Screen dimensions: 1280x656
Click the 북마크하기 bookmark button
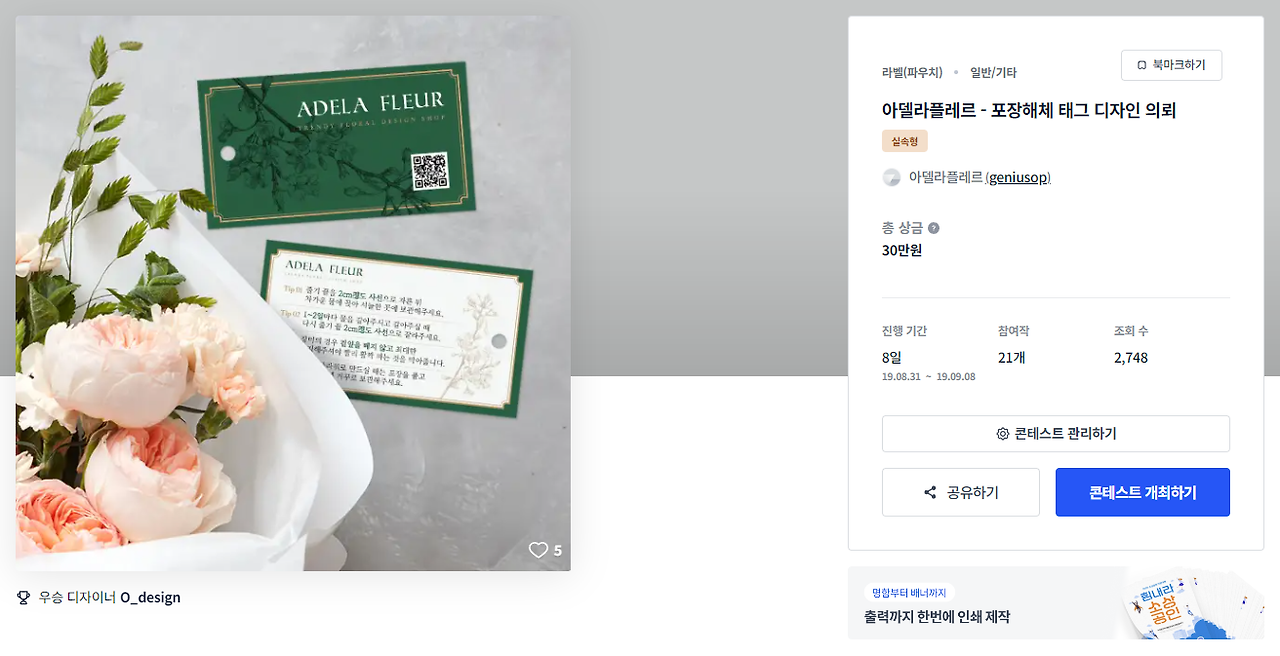tap(1171, 65)
